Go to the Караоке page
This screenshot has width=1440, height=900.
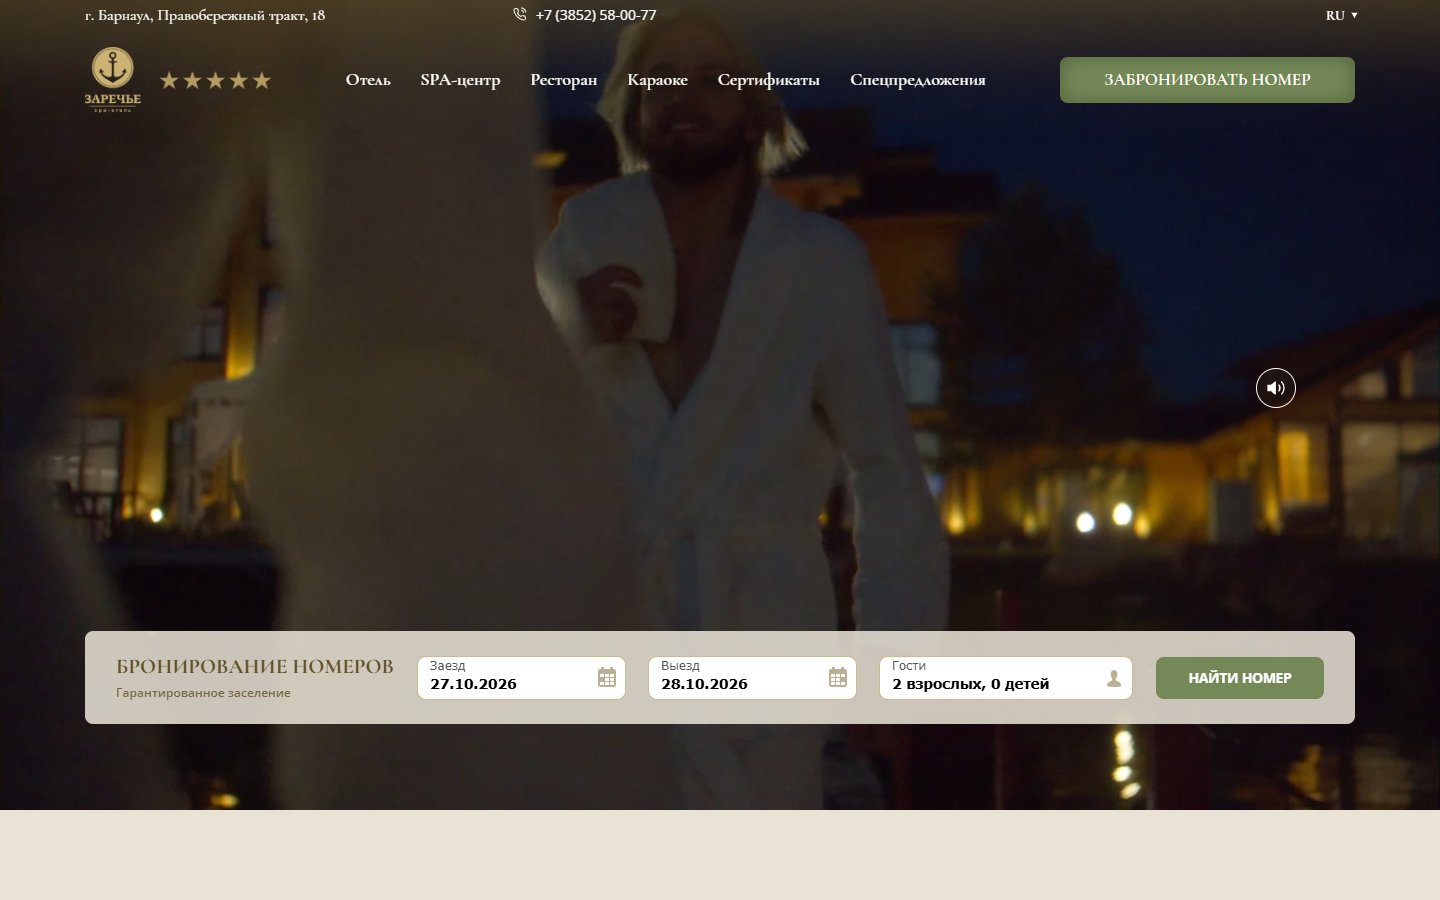[x=657, y=80]
